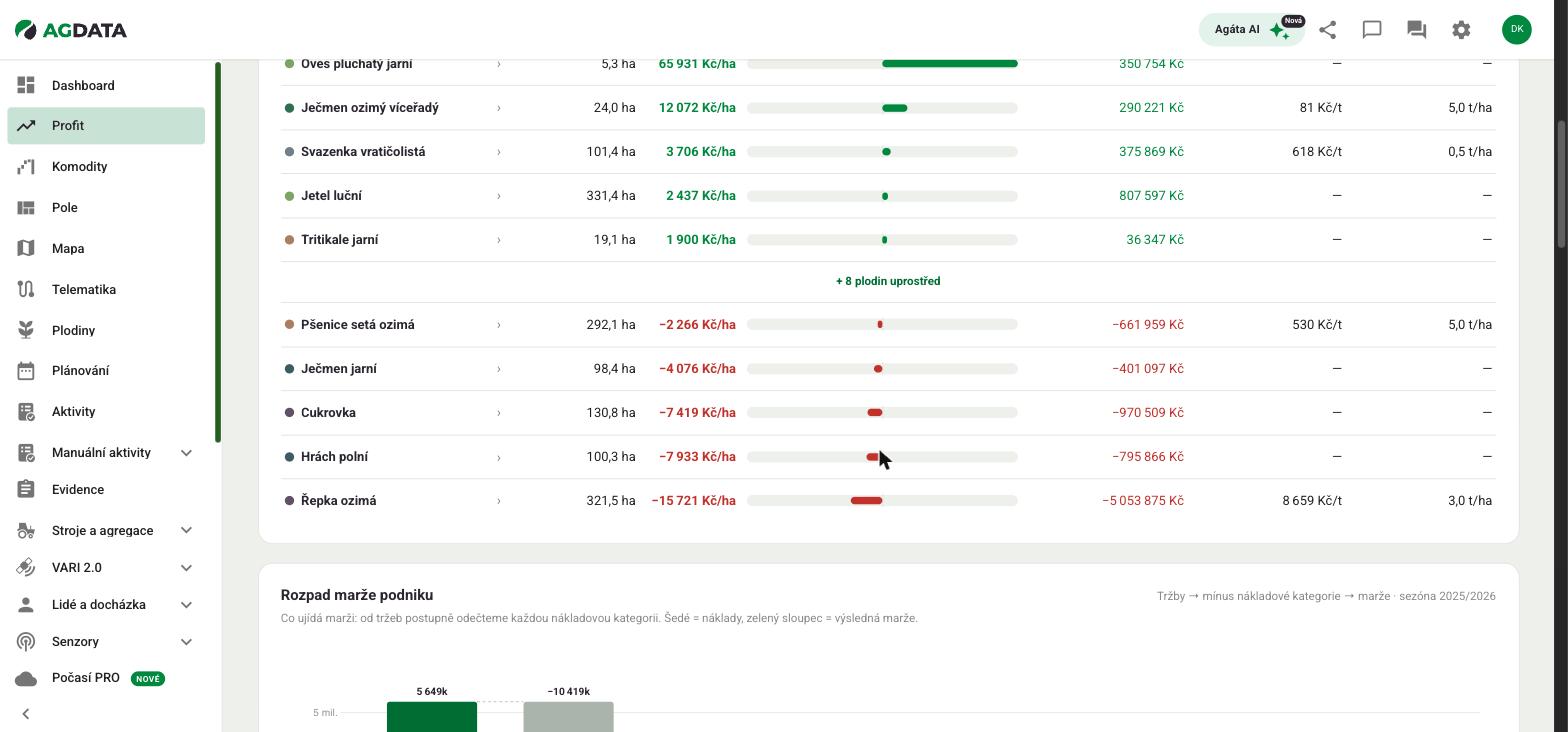Image resolution: width=1568 pixels, height=732 pixels.
Task: Open the single comment bubble icon
Action: [1372, 30]
